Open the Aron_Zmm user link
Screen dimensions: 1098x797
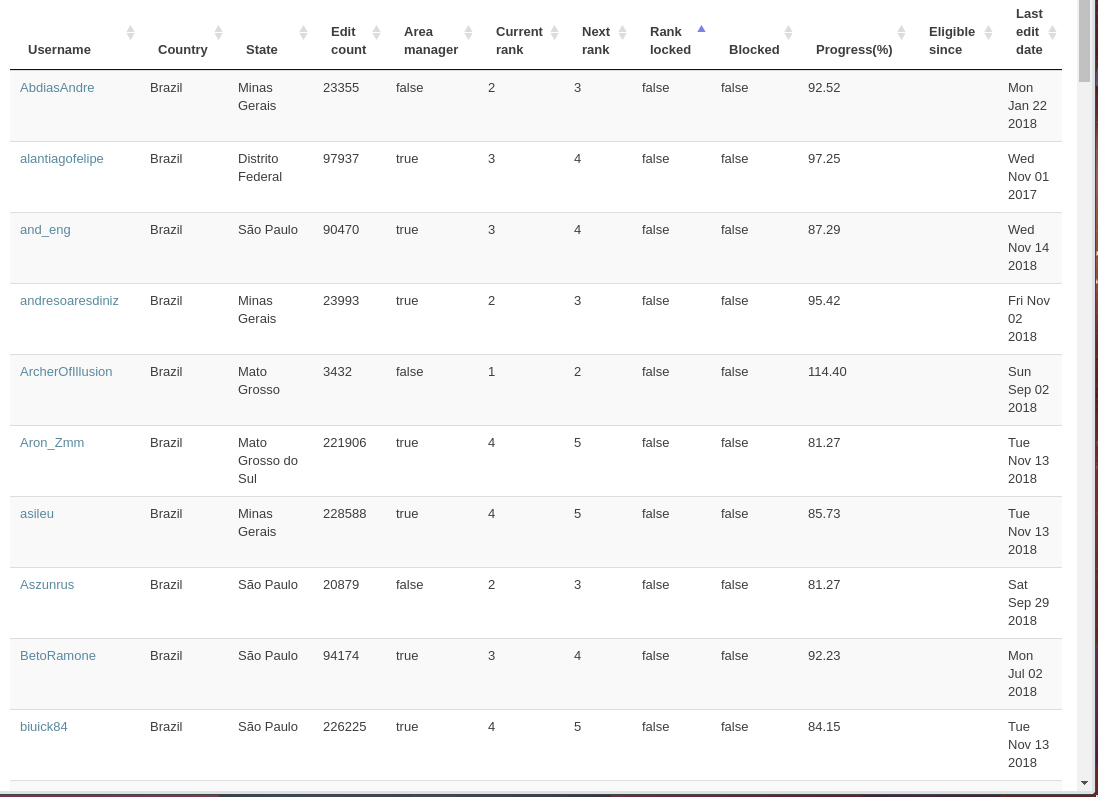[x=52, y=443]
